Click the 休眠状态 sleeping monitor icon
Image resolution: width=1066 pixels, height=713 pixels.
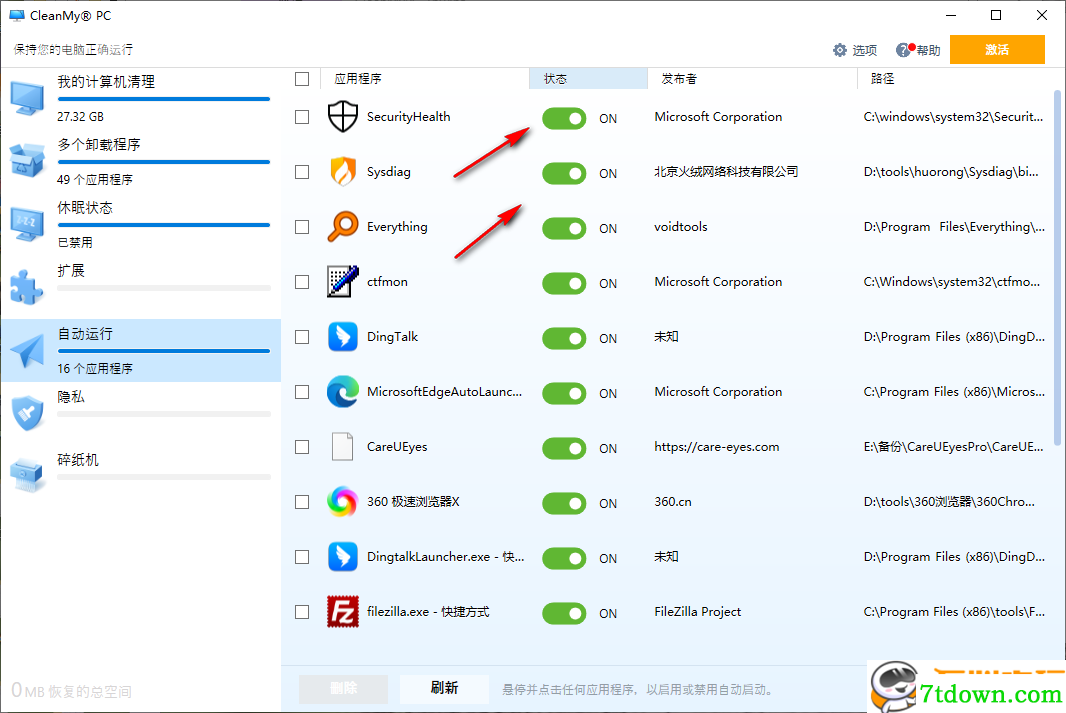tap(28, 224)
